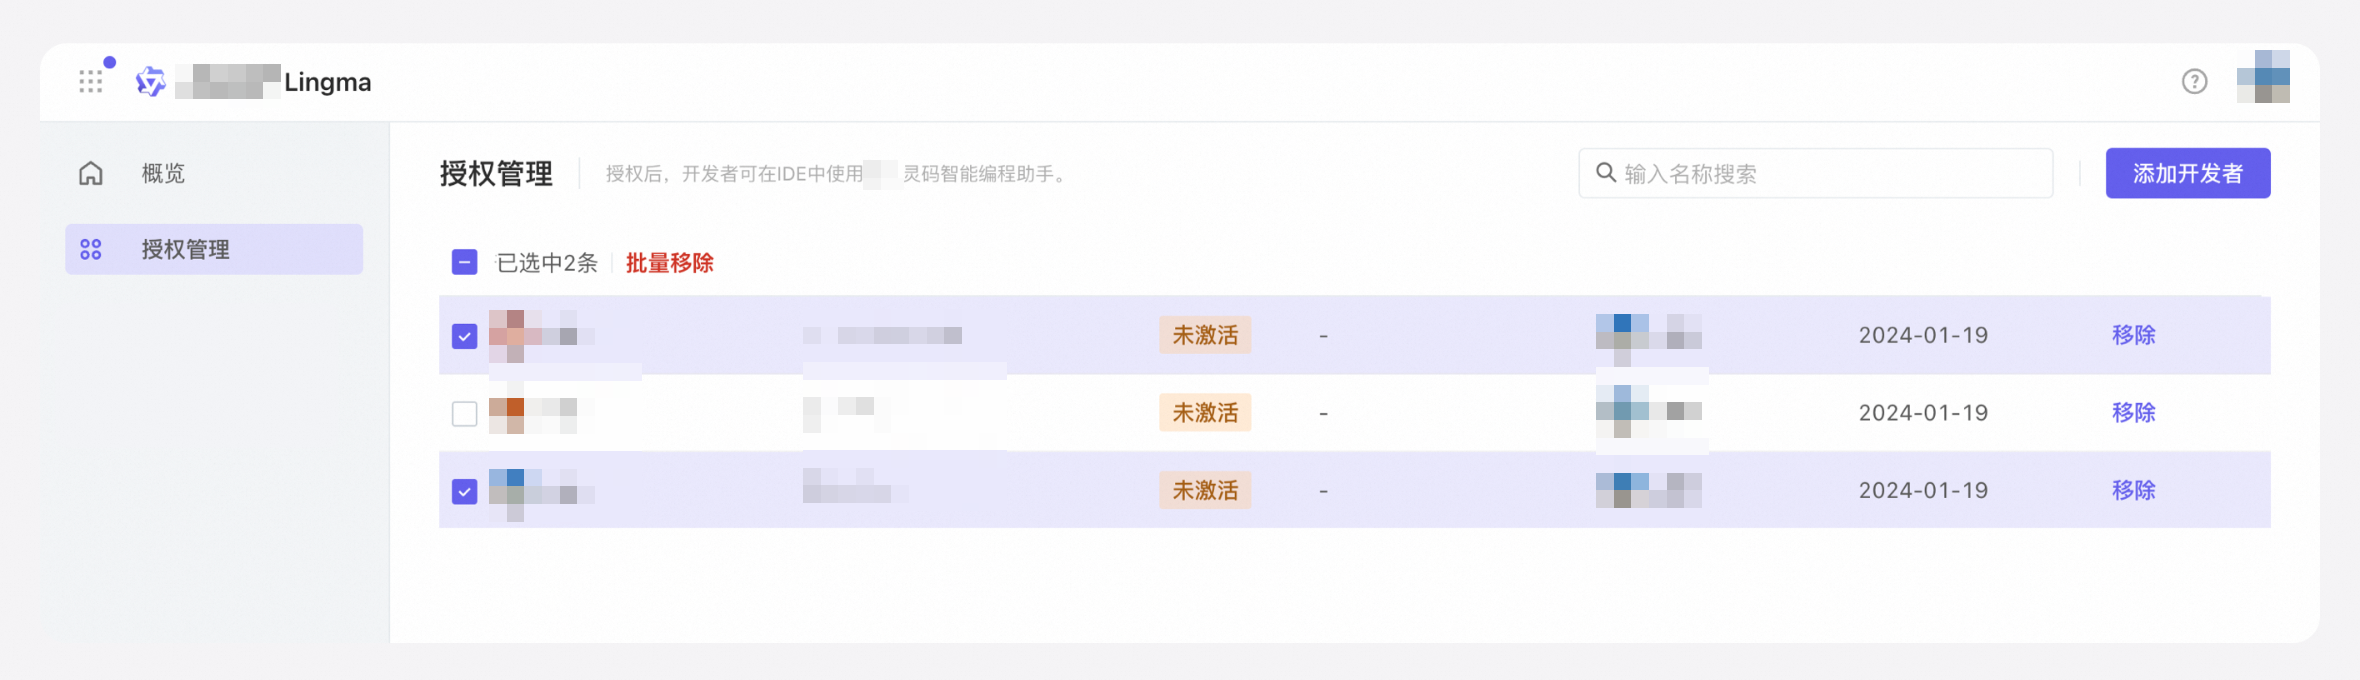Click the home icon beside 概览

[91, 173]
